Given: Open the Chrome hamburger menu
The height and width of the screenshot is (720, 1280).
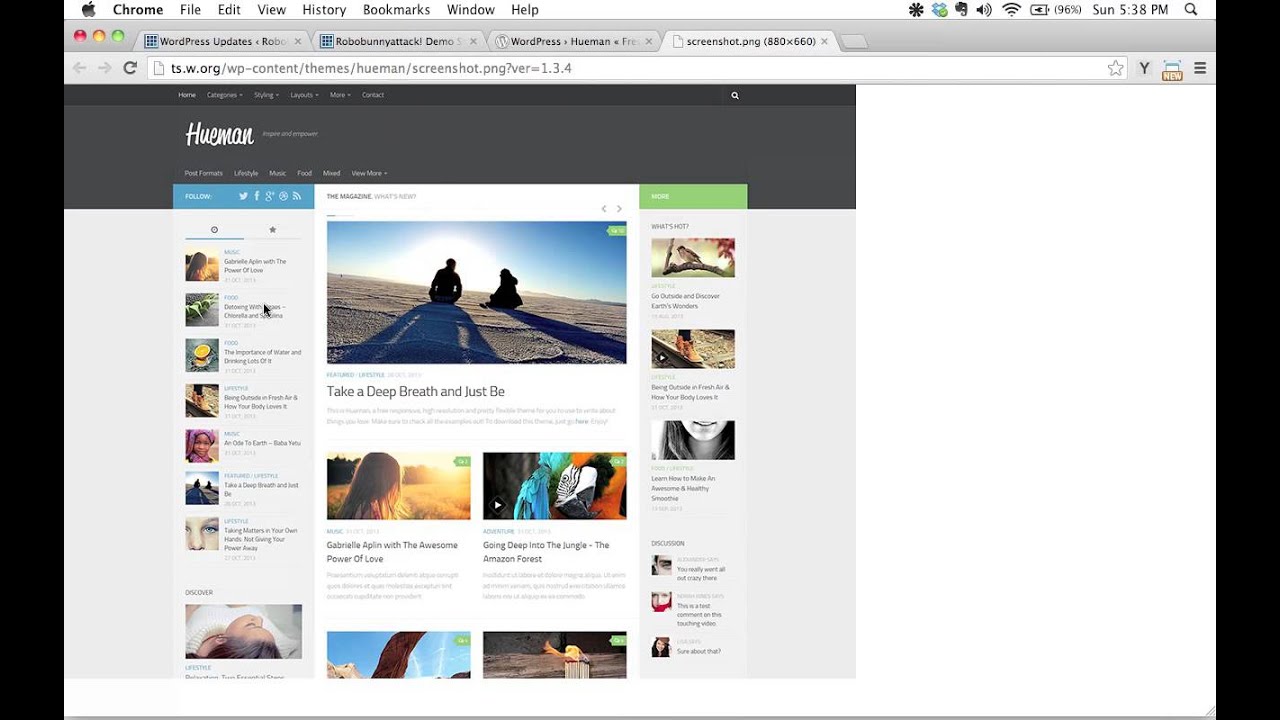Looking at the screenshot, I should click(1200, 68).
